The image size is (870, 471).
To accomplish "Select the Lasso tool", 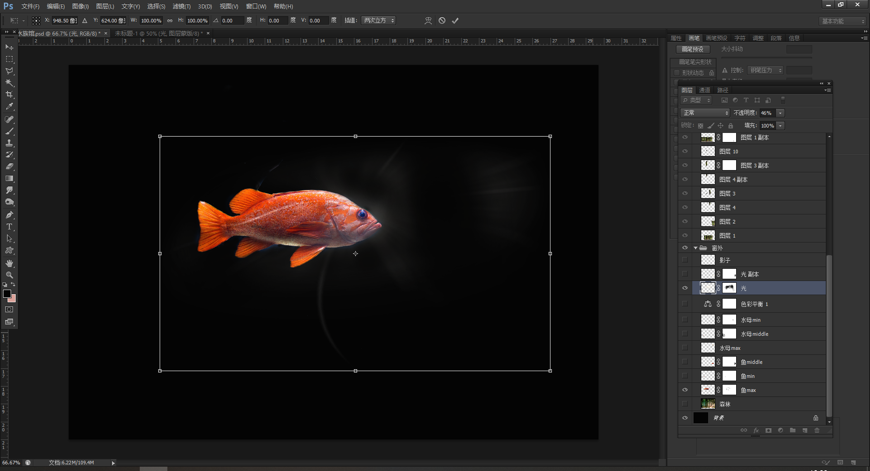I will [x=9, y=71].
